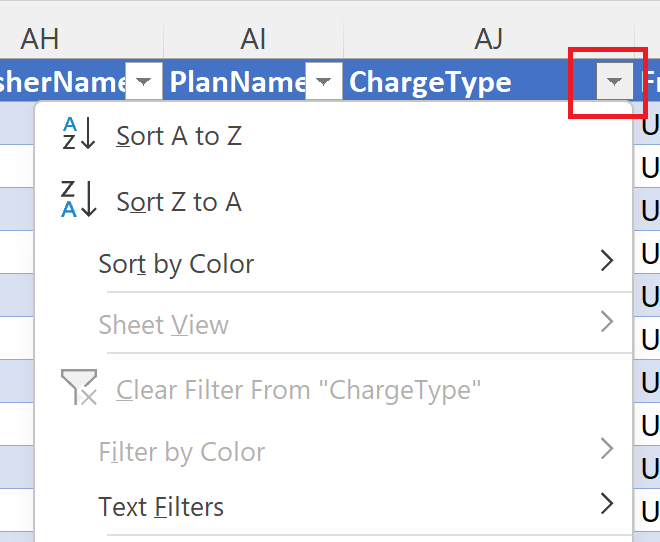Open the ChargeType filter dropdown button
Viewport: 660px width, 542px height.
(x=614, y=82)
